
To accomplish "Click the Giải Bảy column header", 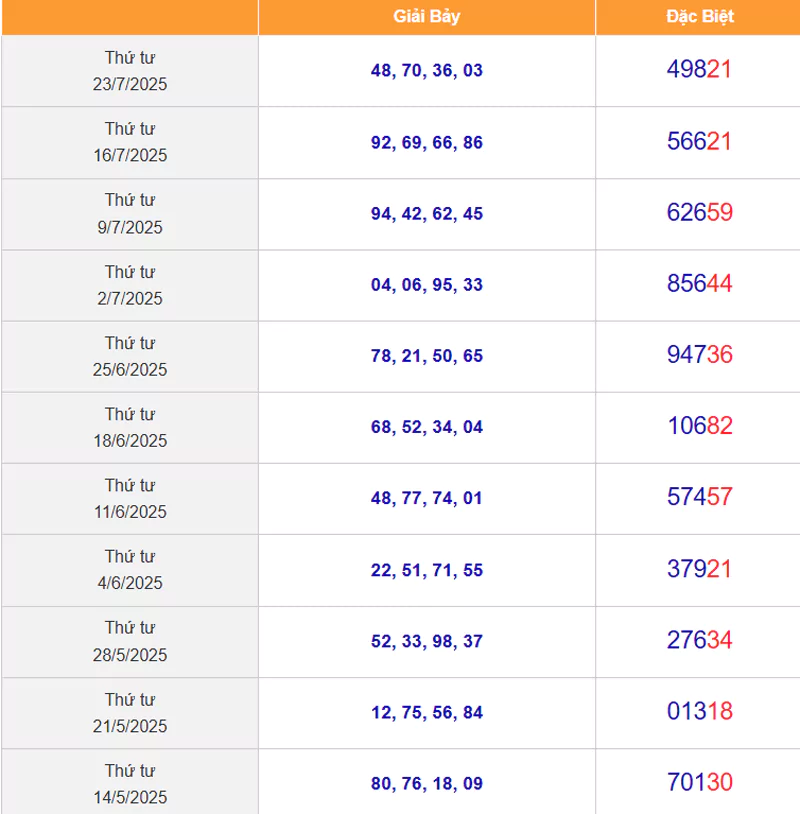I will (426, 17).
